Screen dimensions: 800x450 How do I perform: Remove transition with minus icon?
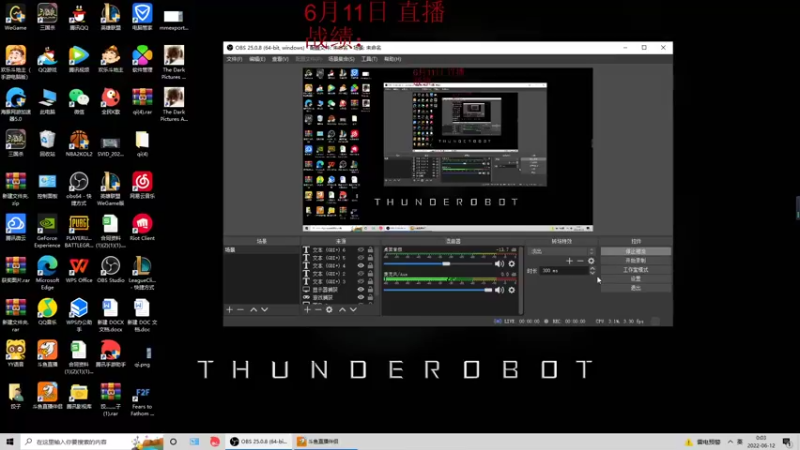(x=580, y=261)
